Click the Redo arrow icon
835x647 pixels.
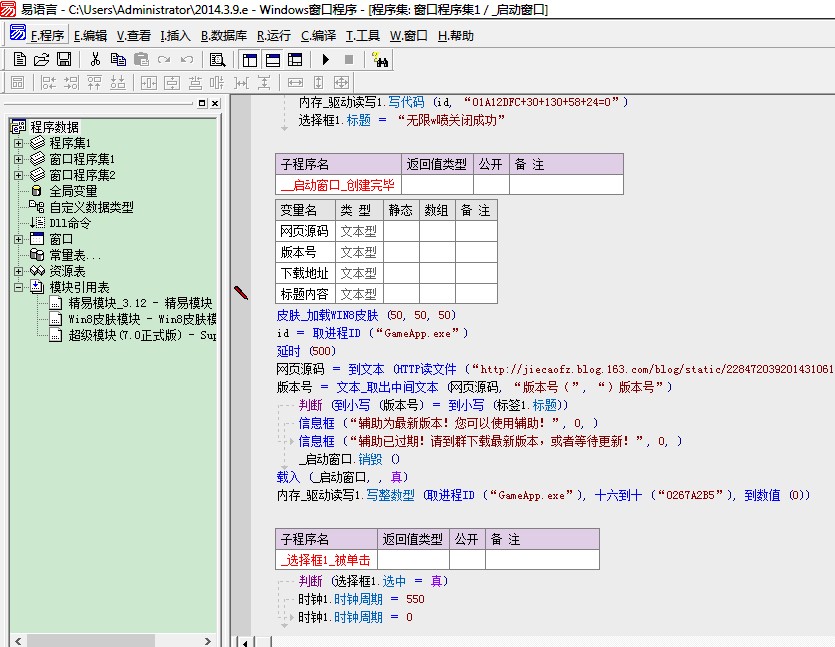(x=164, y=60)
